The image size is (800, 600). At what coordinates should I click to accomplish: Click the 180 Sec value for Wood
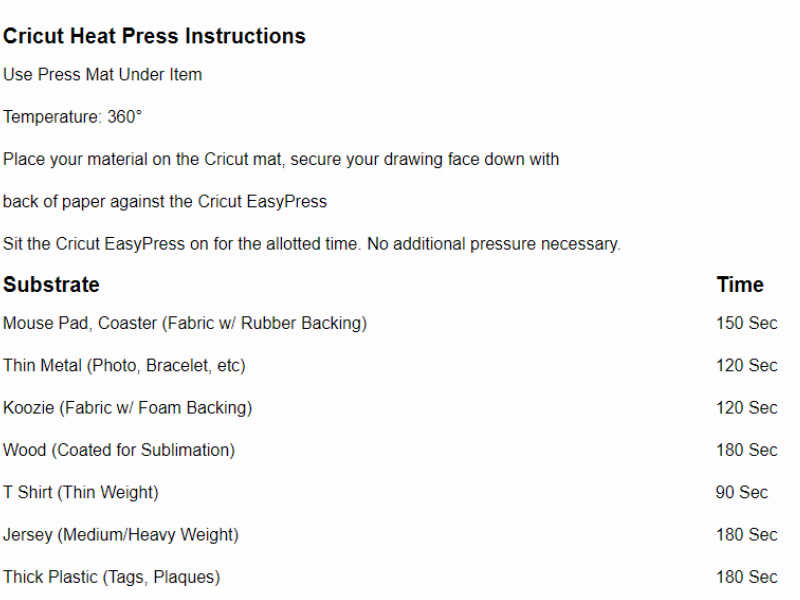[746, 450]
